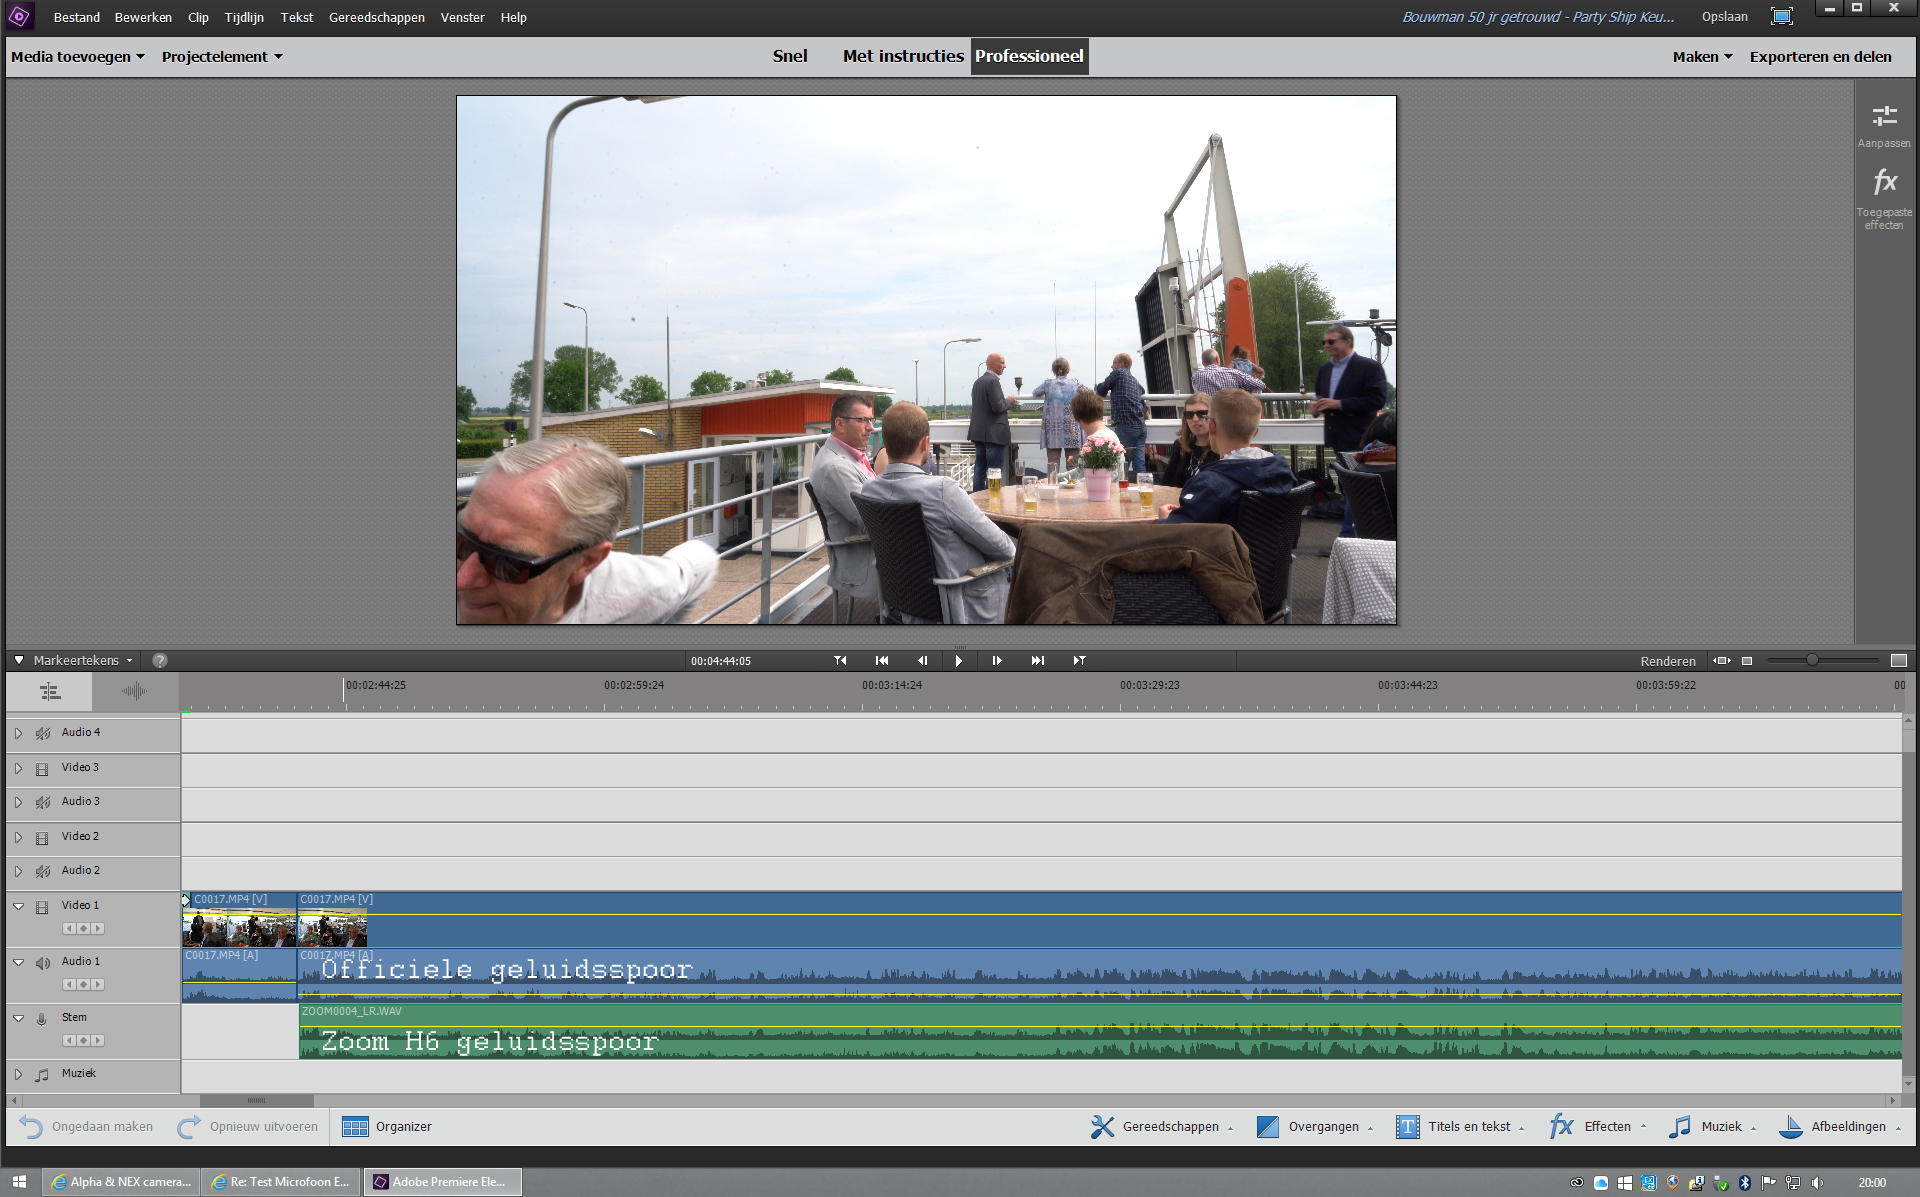Go to previous keyframe on Audio 1
The height and width of the screenshot is (1197, 1920).
(68, 985)
